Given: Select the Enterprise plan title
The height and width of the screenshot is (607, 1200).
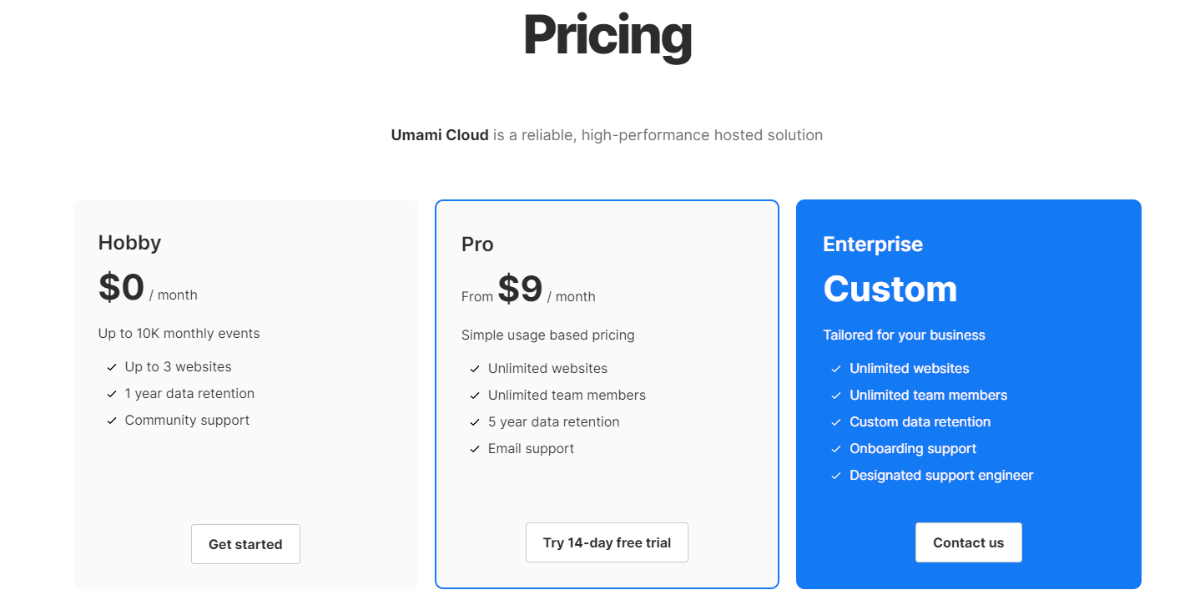Looking at the screenshot, I should click(x=872, y=244).
